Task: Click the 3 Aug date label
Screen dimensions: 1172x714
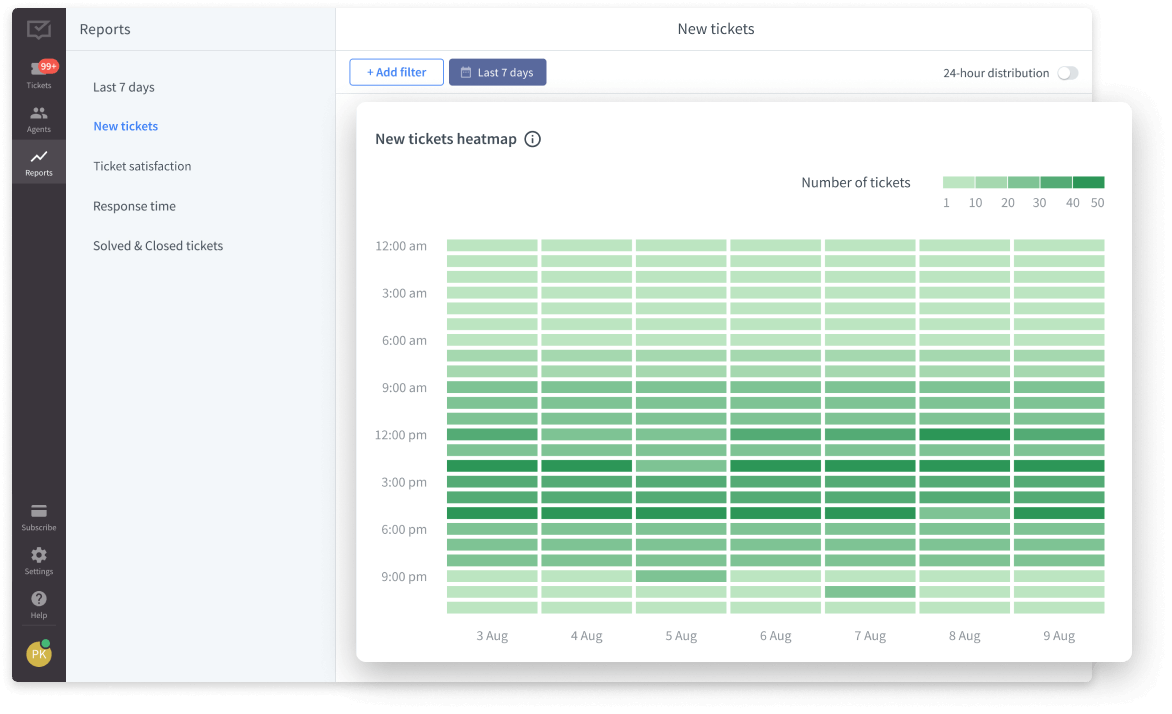Action: point(492,636)
